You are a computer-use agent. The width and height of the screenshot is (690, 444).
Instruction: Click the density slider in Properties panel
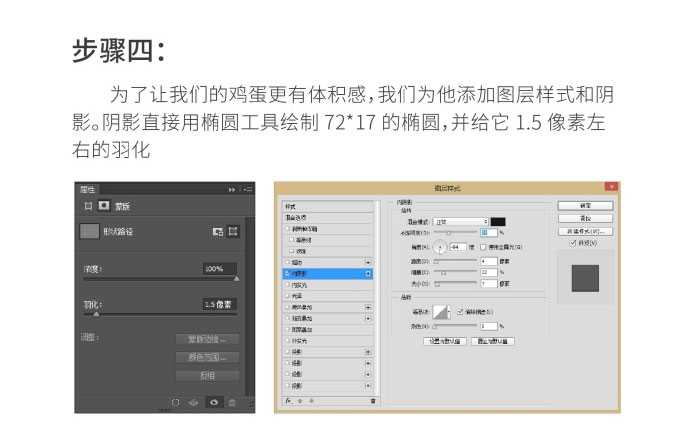point(161,279)
